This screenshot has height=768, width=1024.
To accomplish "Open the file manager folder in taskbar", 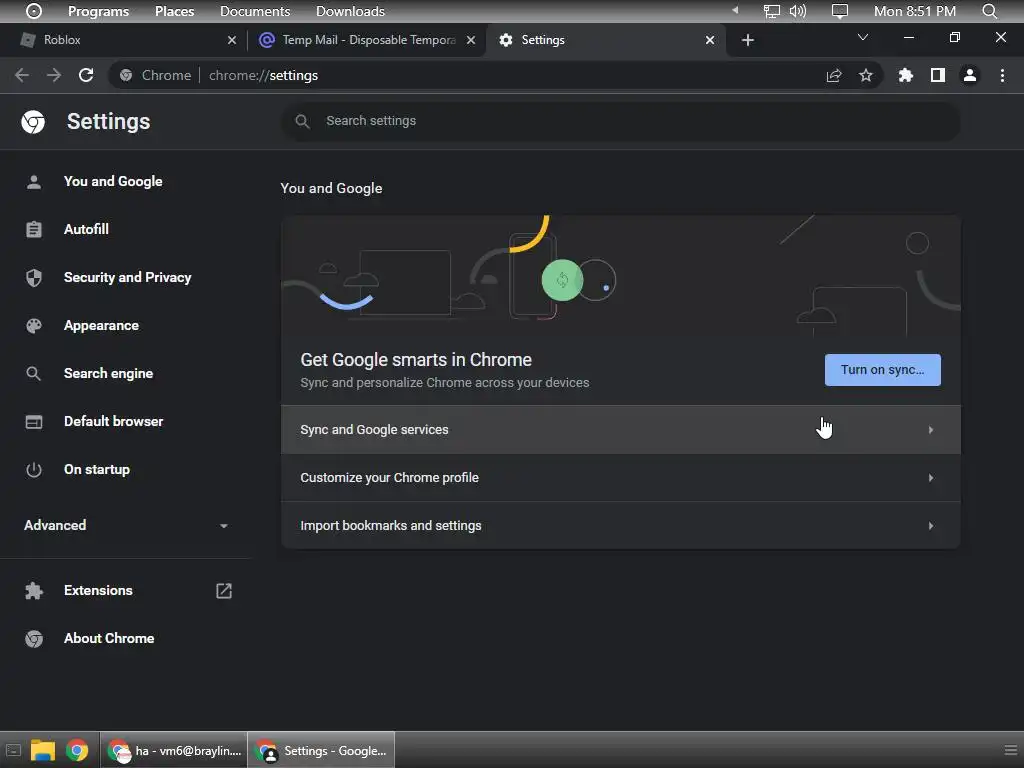I will [x=43, y=751].
